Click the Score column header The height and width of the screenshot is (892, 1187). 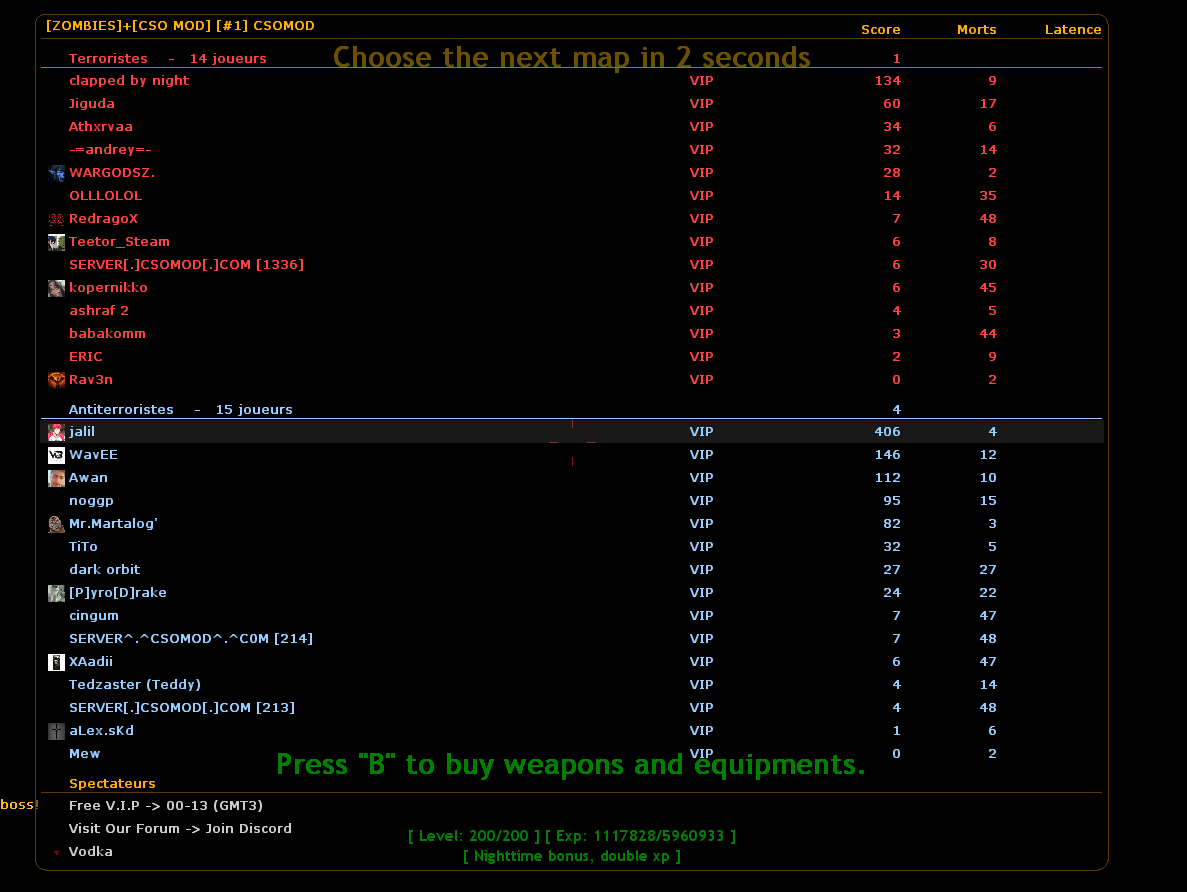880,30
